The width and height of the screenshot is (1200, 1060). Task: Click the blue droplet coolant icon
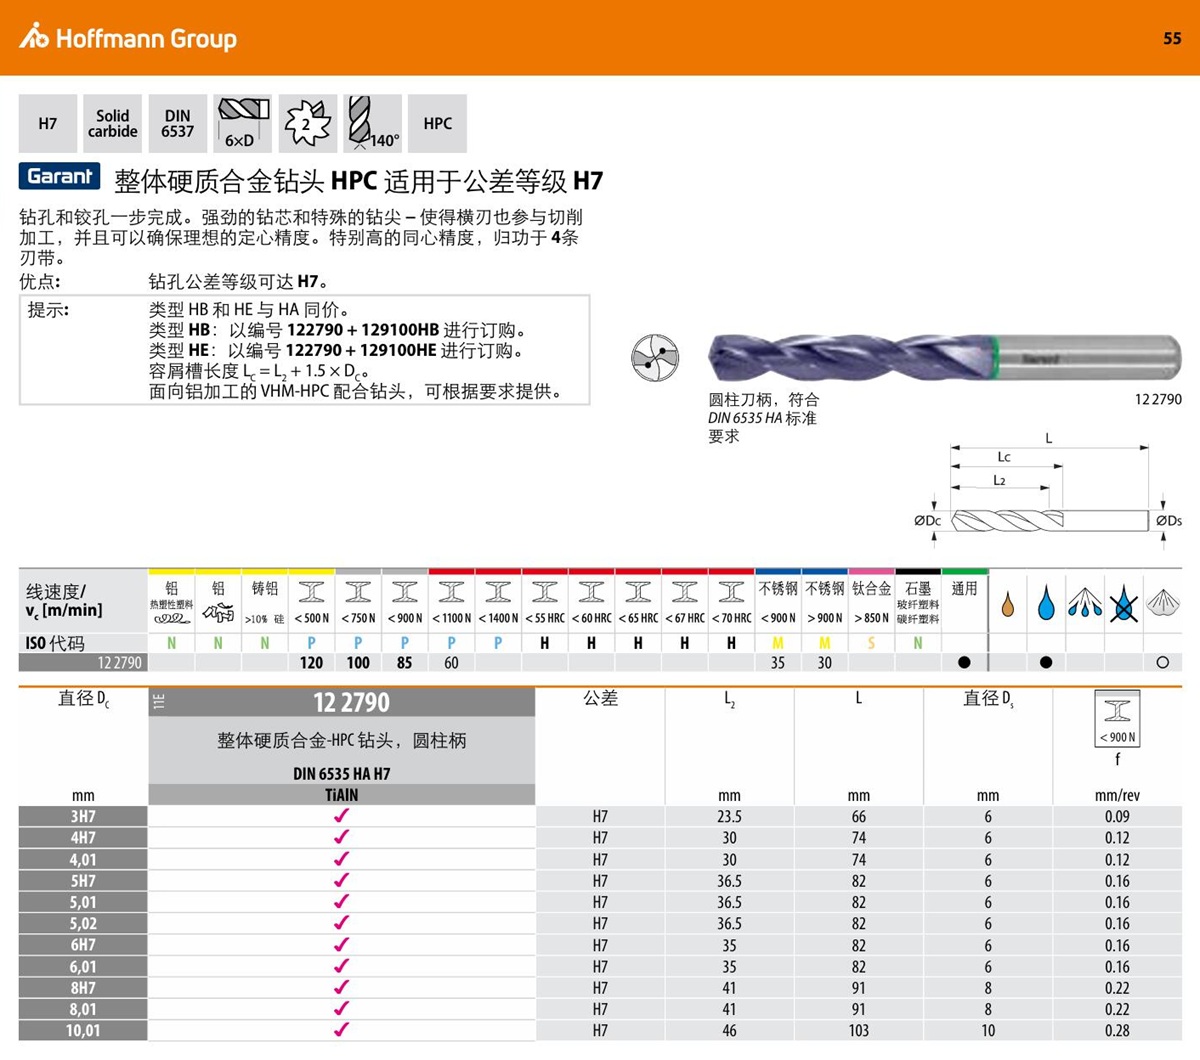pos(1046,604)
